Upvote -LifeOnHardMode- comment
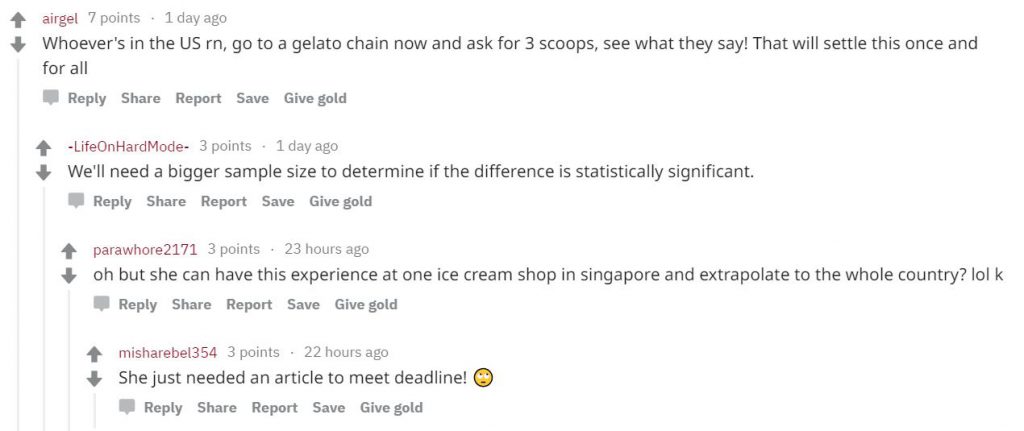Image resolution: width=1024 pixels, height=431 pixels. (44, 148)
